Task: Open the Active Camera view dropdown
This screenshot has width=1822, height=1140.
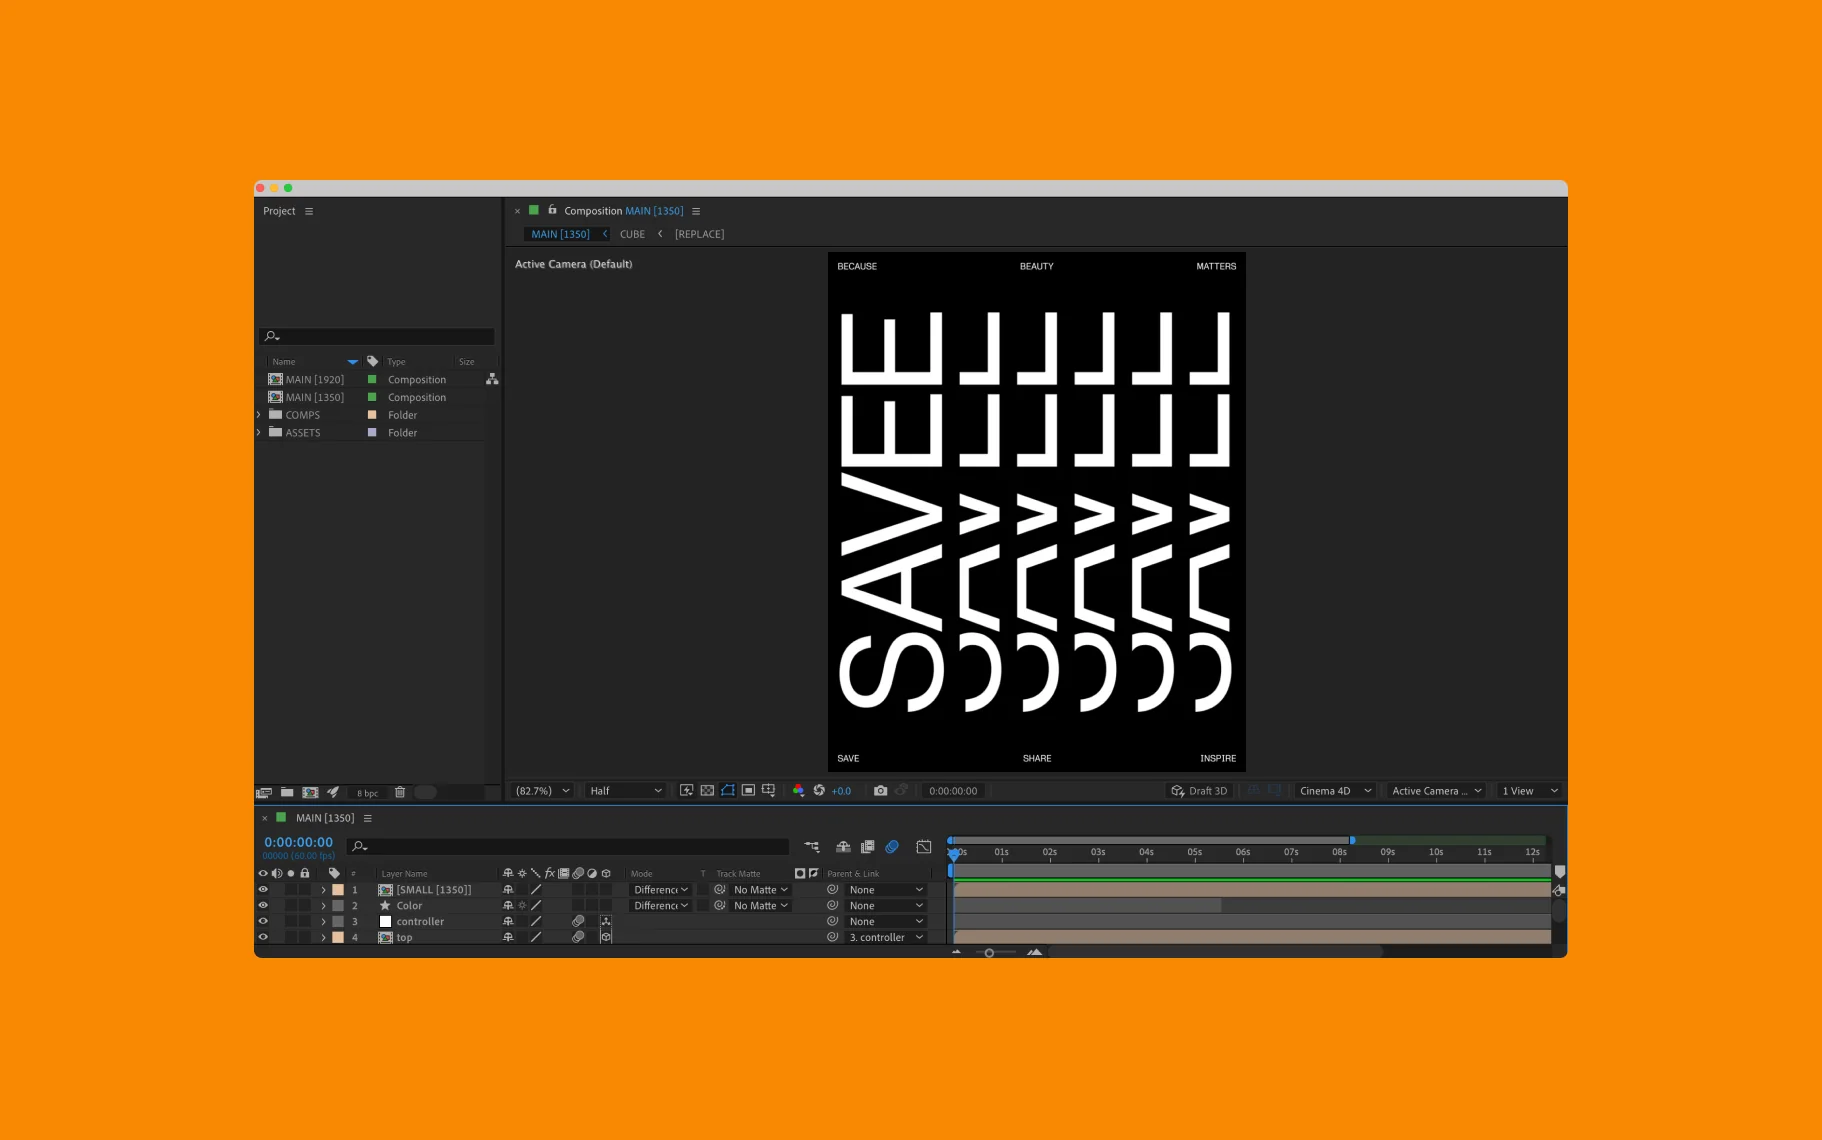Action: (x=1436, y=790)
